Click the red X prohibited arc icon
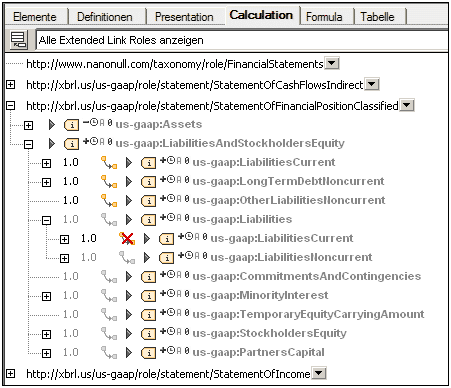 pos(127,238)
